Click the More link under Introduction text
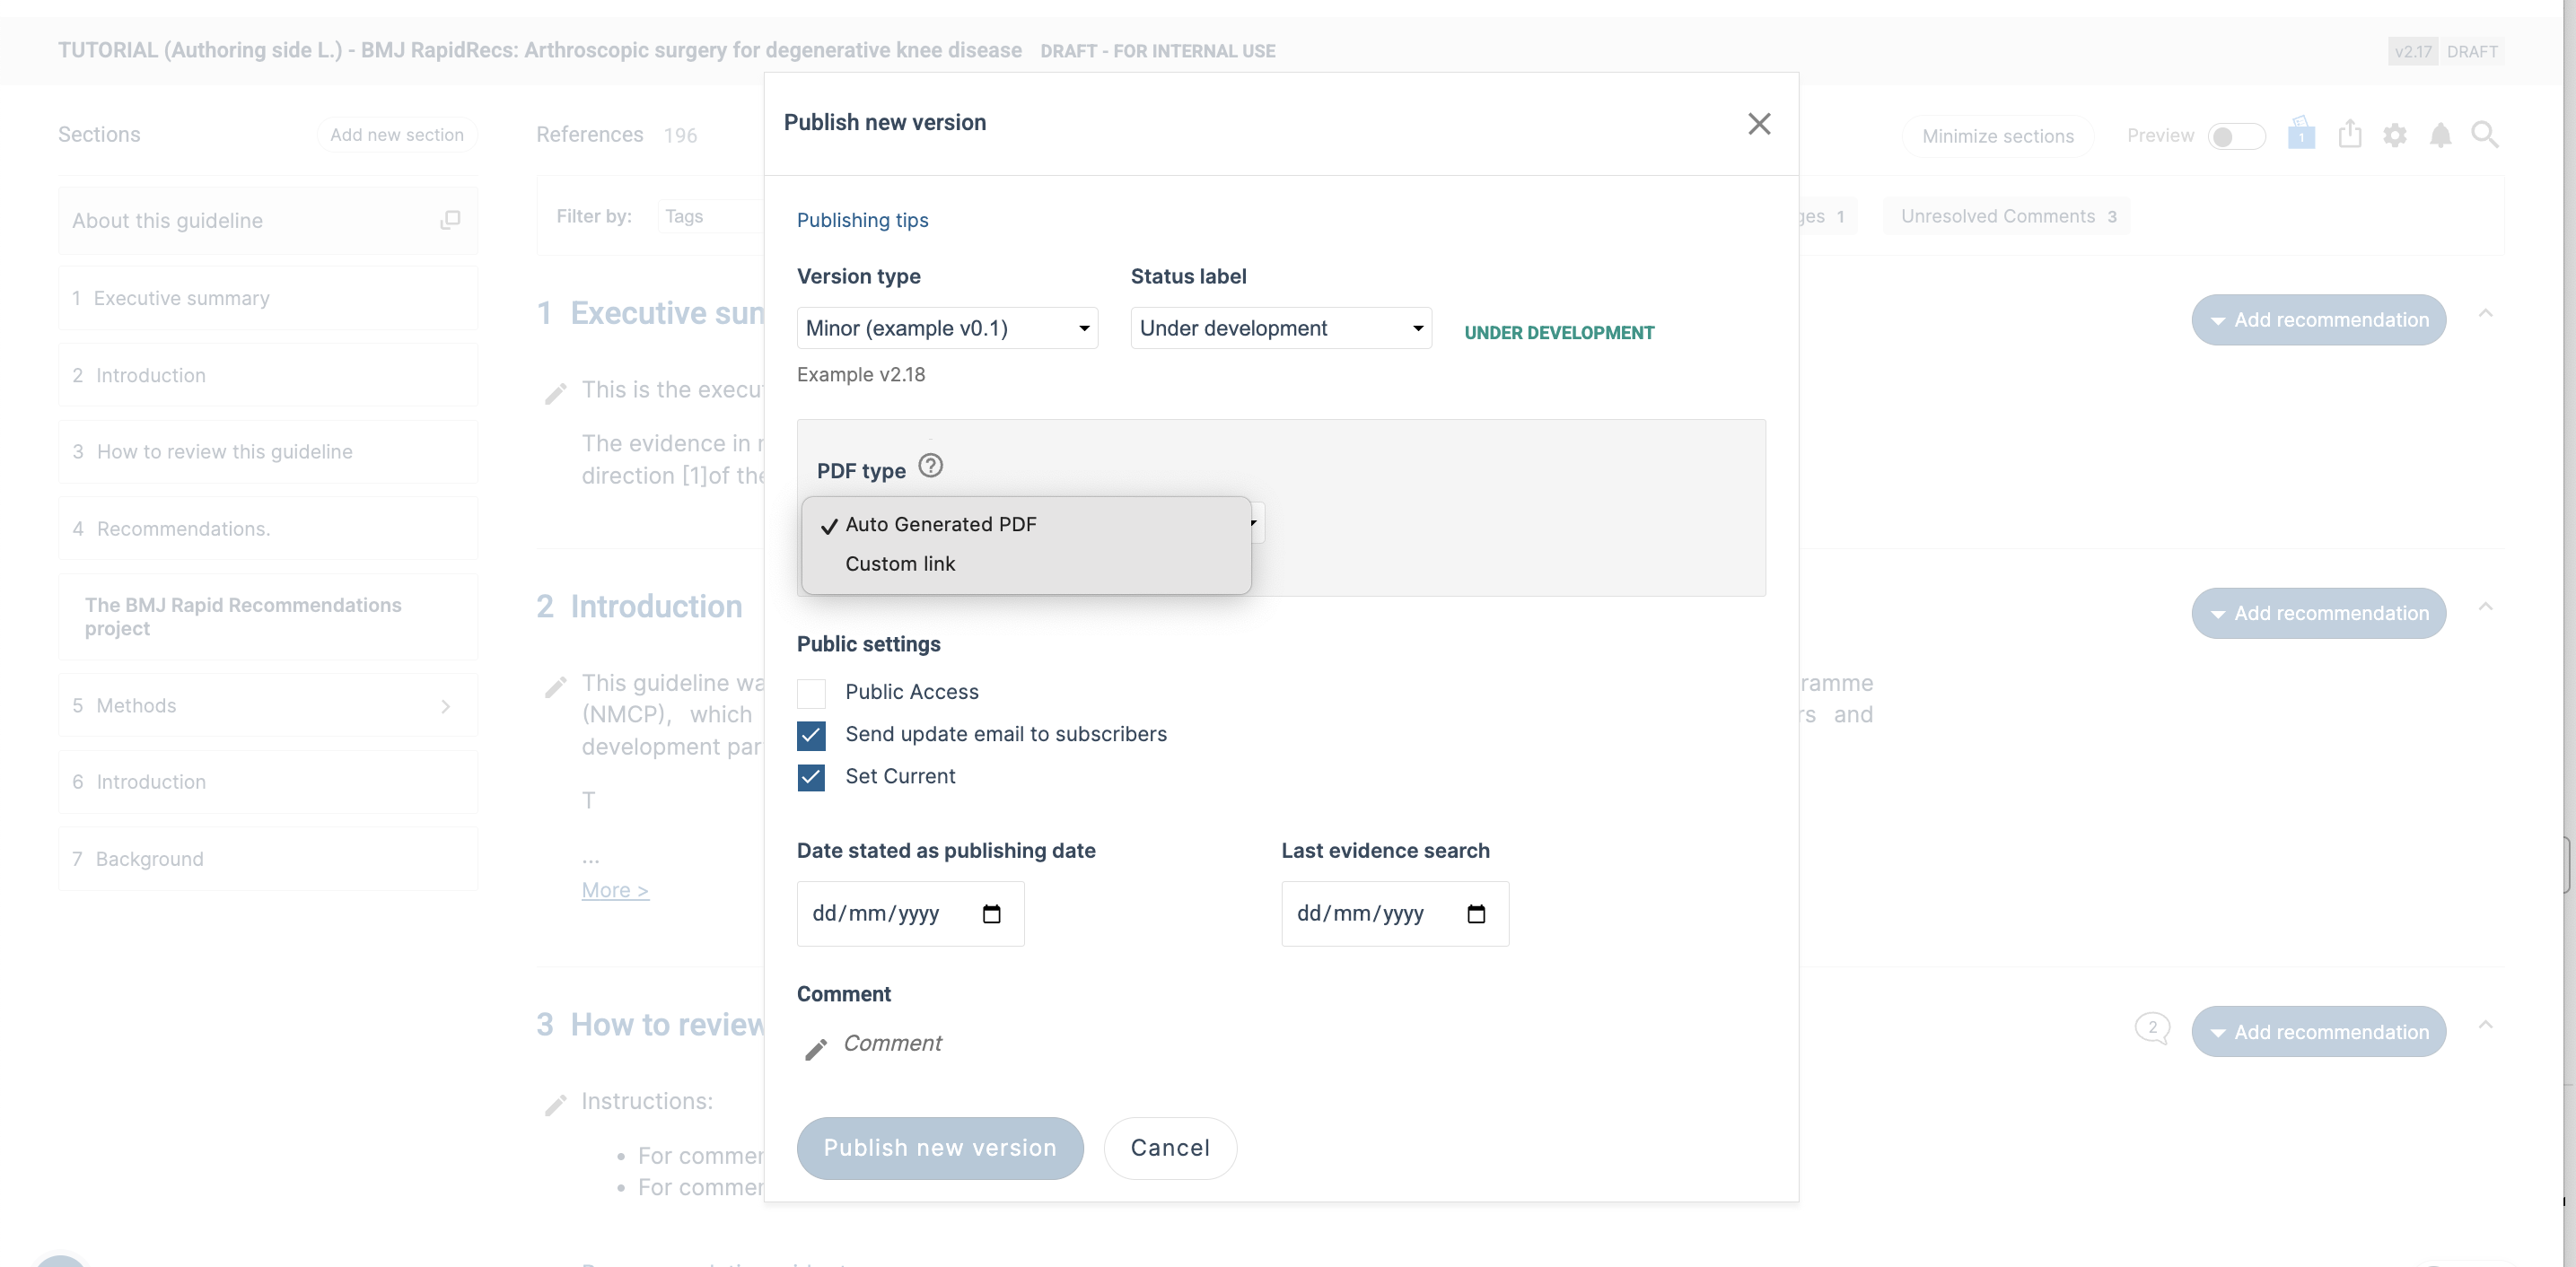 point(615,890)
